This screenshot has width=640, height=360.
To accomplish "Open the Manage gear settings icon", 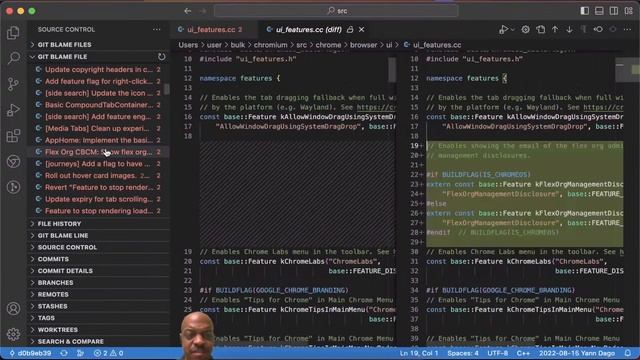I will point(13,334).
